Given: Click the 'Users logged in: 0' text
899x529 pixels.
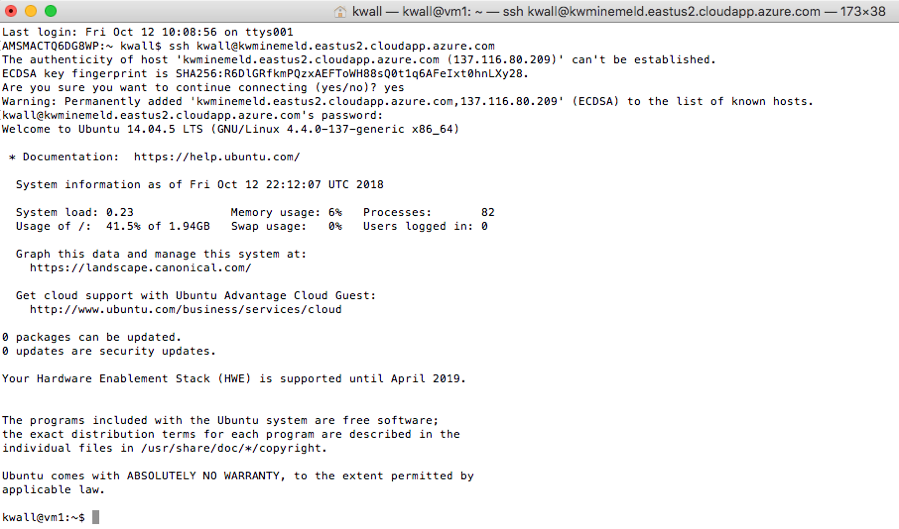Looking at the screenshot, I should pyautogui.click(x=425, y=226).
